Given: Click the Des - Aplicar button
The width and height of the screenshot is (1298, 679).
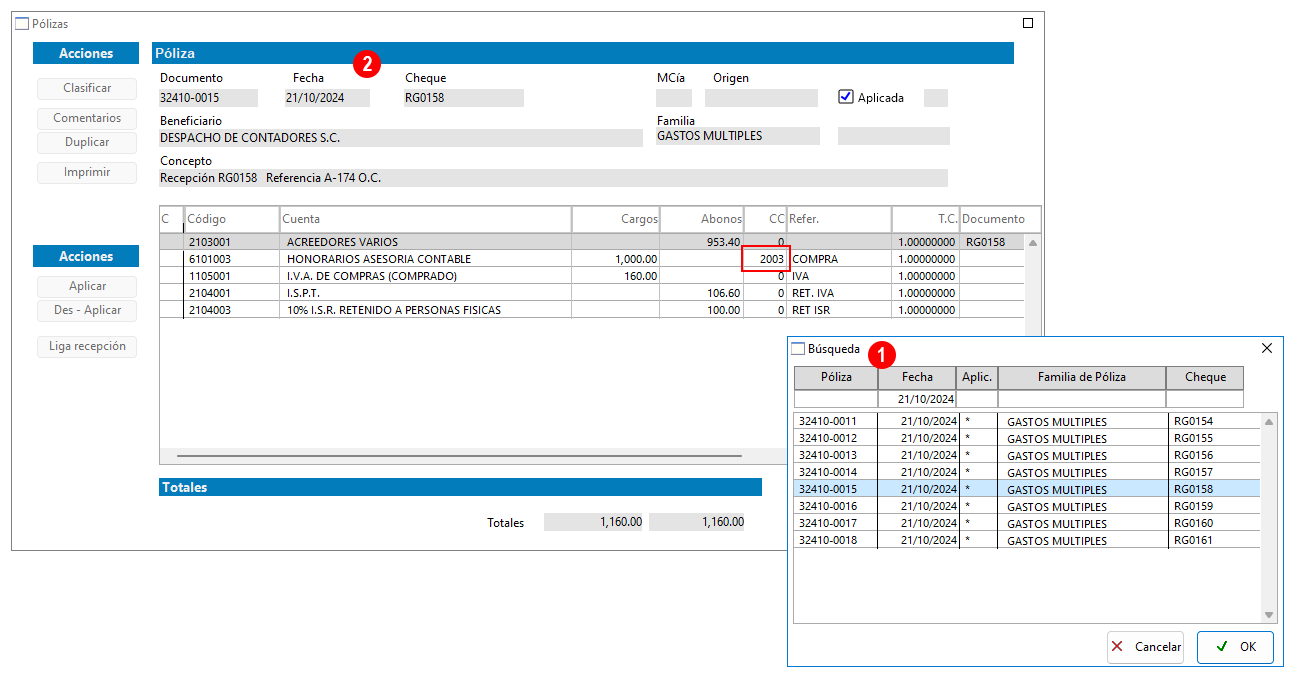Looking at the screenshot, I should pos(87,310).
